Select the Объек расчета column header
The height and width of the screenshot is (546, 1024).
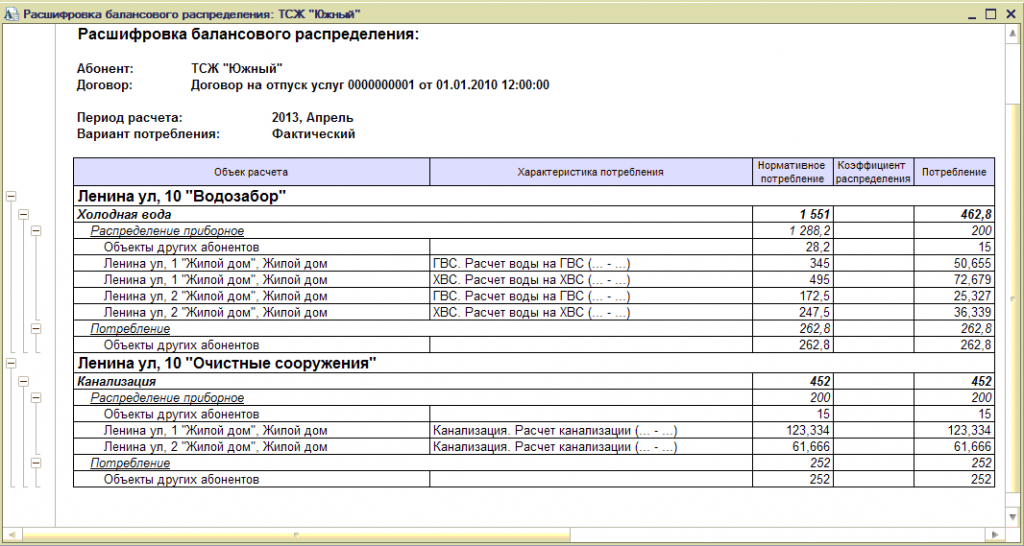[x=251, y=172]
